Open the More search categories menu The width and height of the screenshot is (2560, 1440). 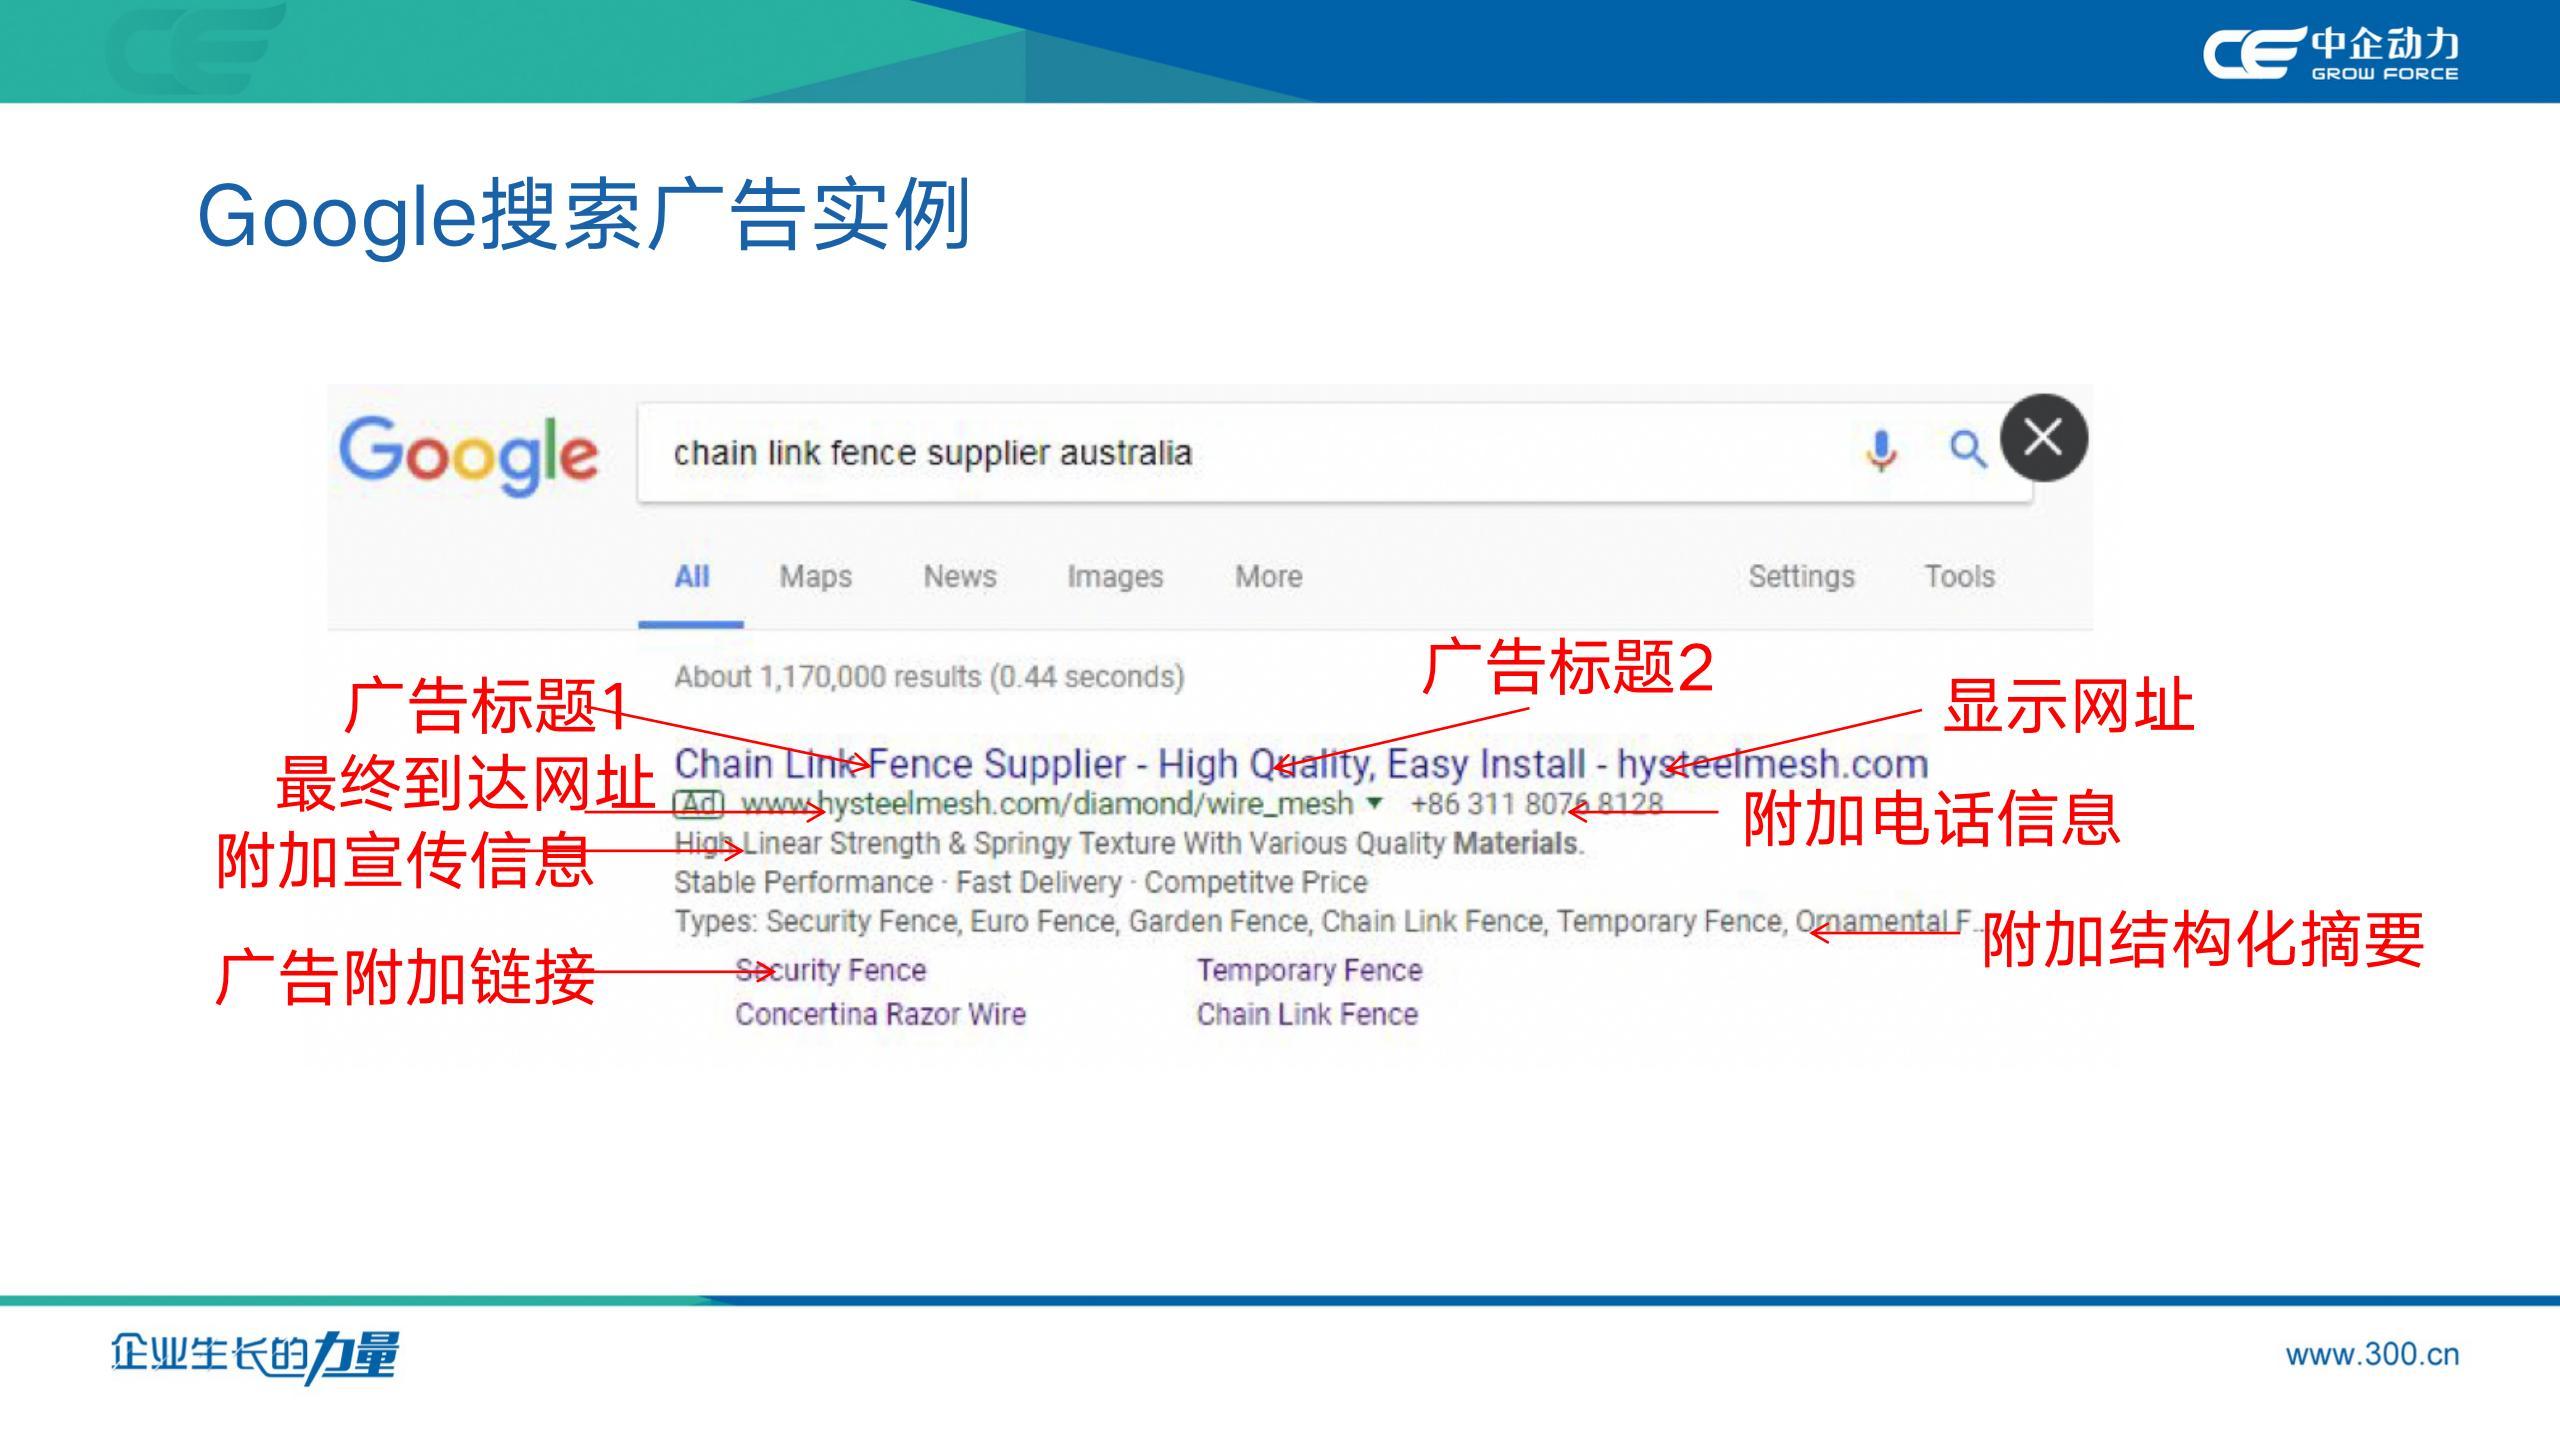click(1268, 577)
